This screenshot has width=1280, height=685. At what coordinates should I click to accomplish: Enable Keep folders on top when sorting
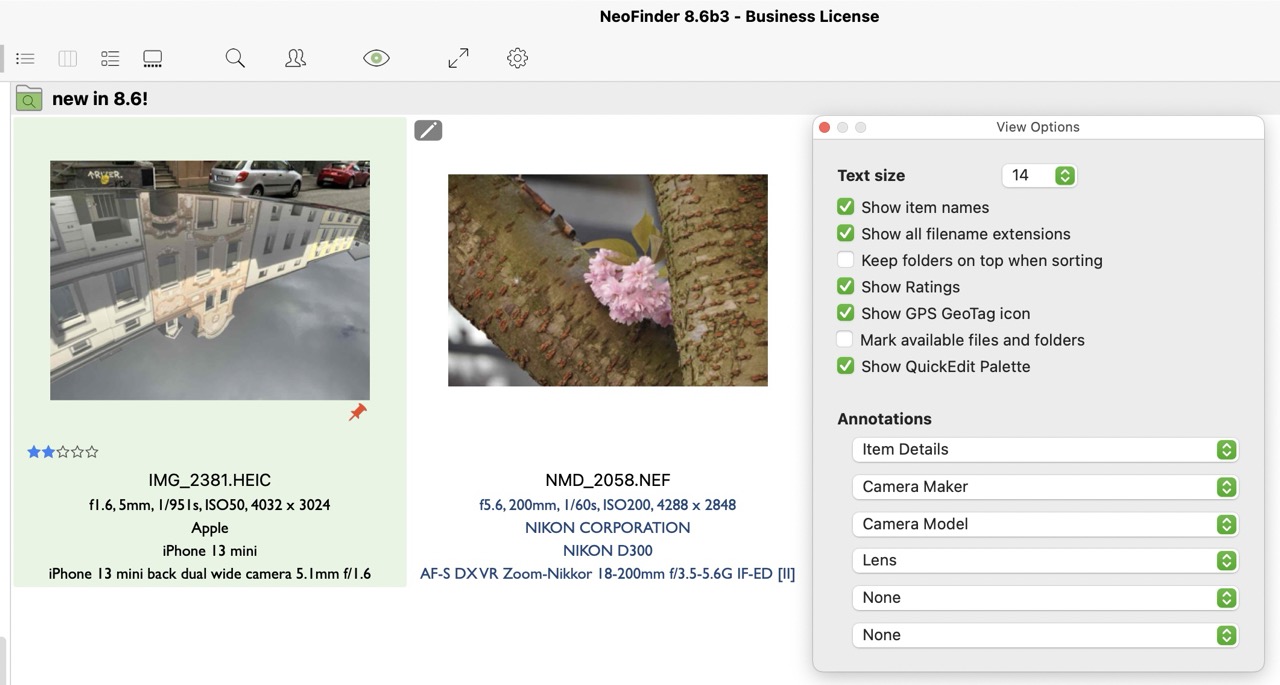pos(845,260)
